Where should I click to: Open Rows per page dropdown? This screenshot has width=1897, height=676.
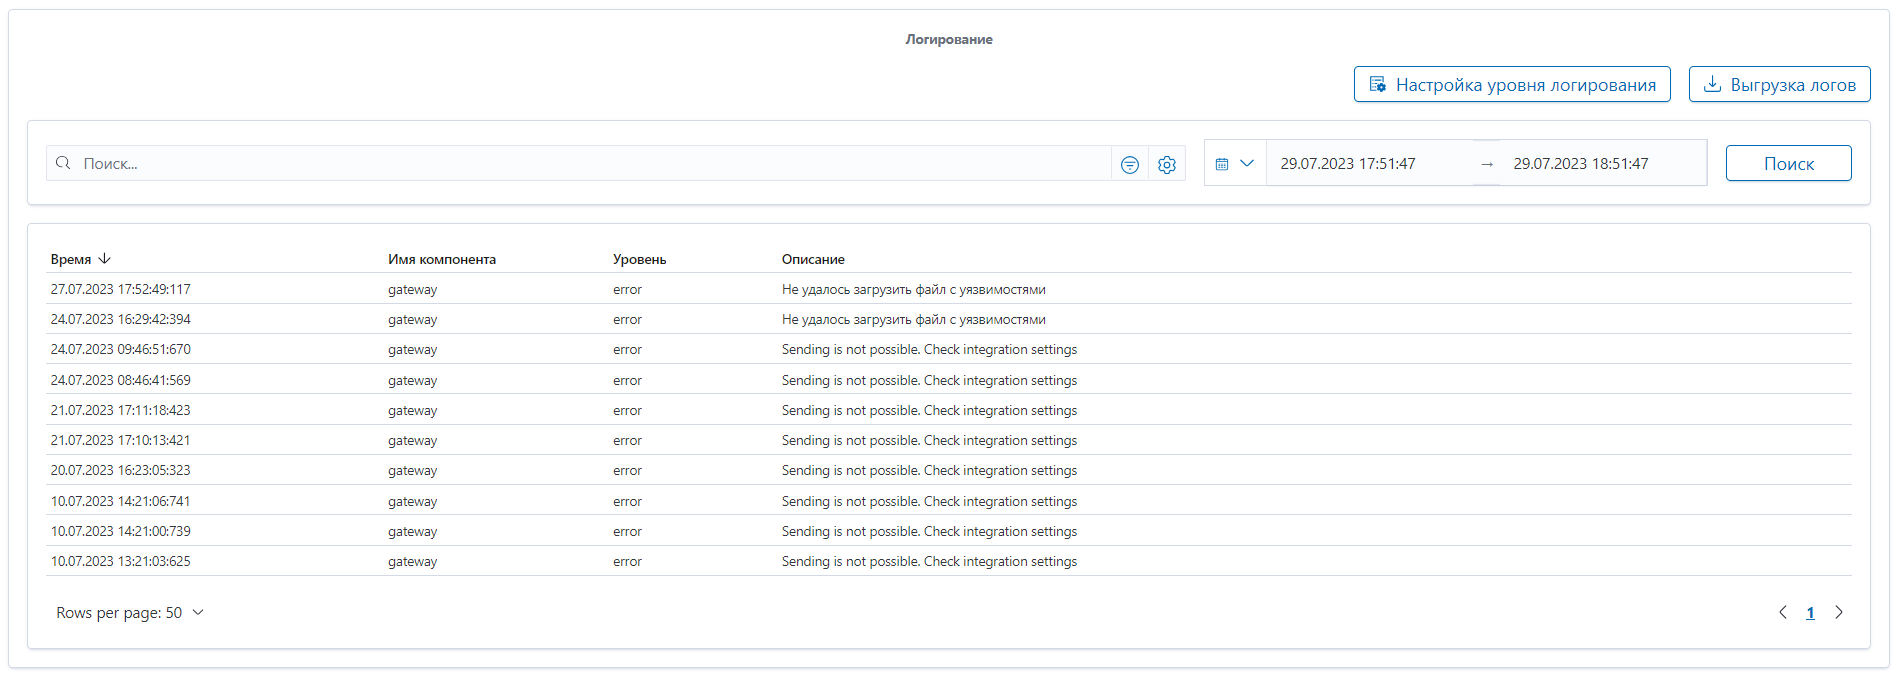[x=130, y=613]
